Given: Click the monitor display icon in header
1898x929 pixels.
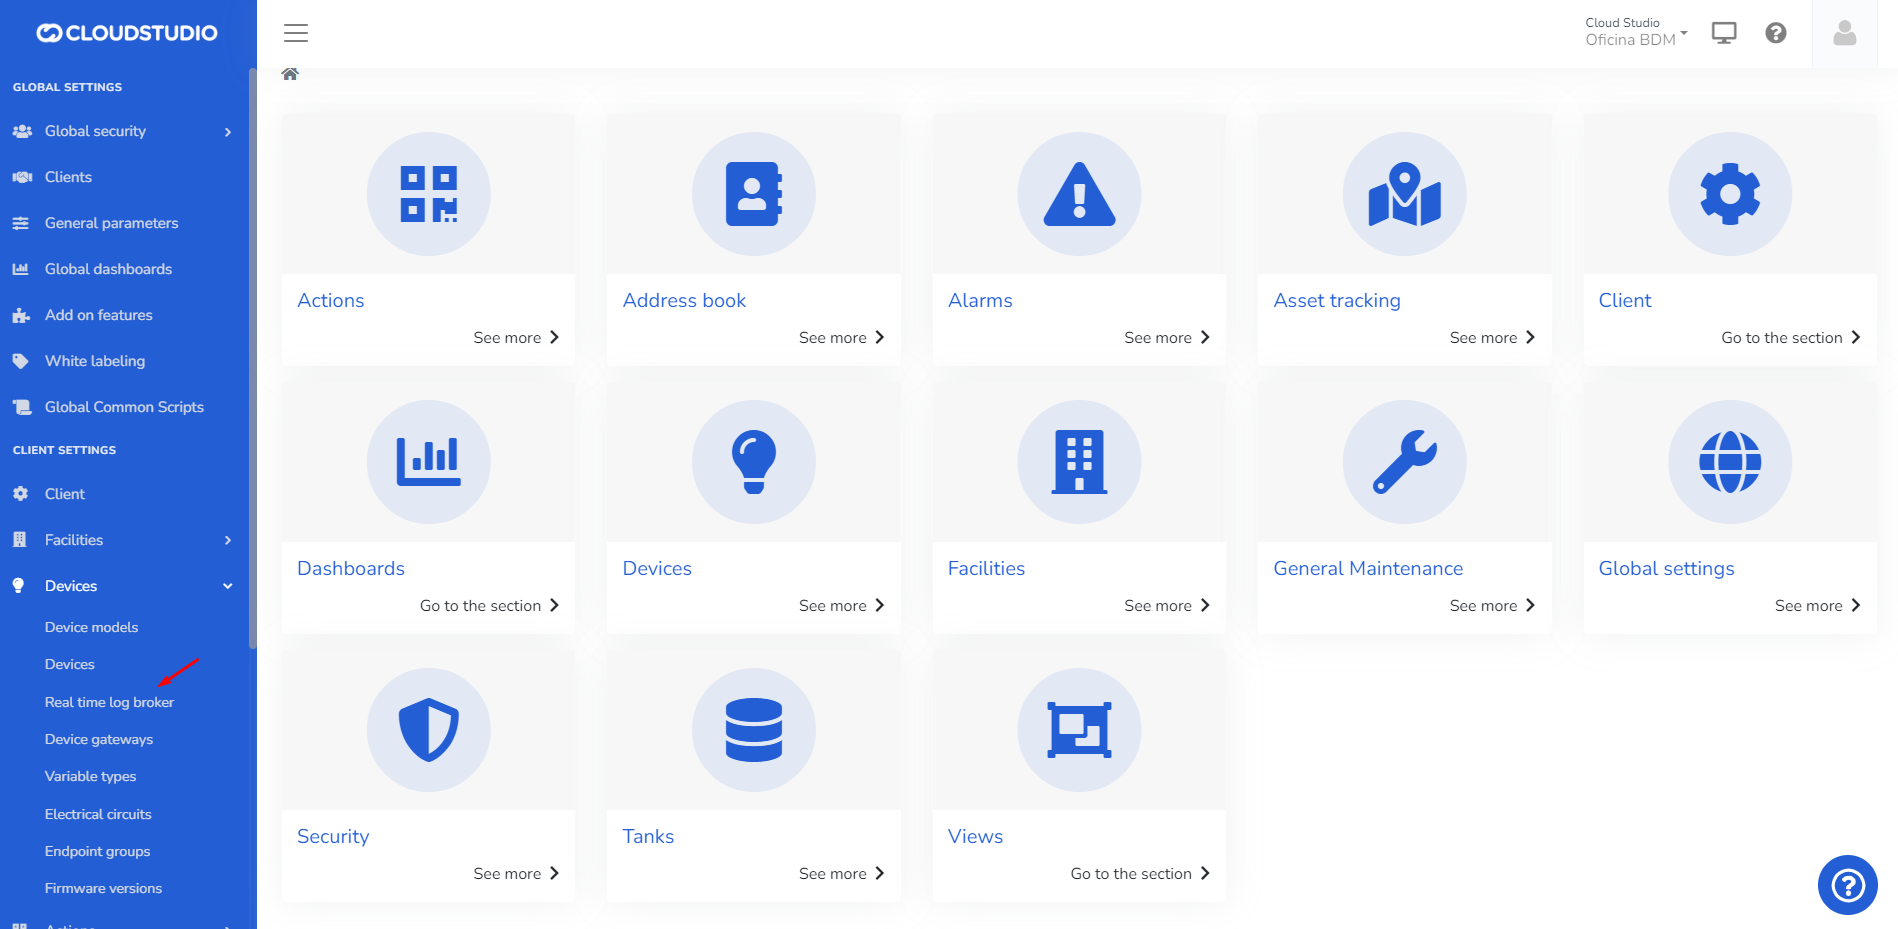Looking at the screenshot, I should pos(1724,33).
